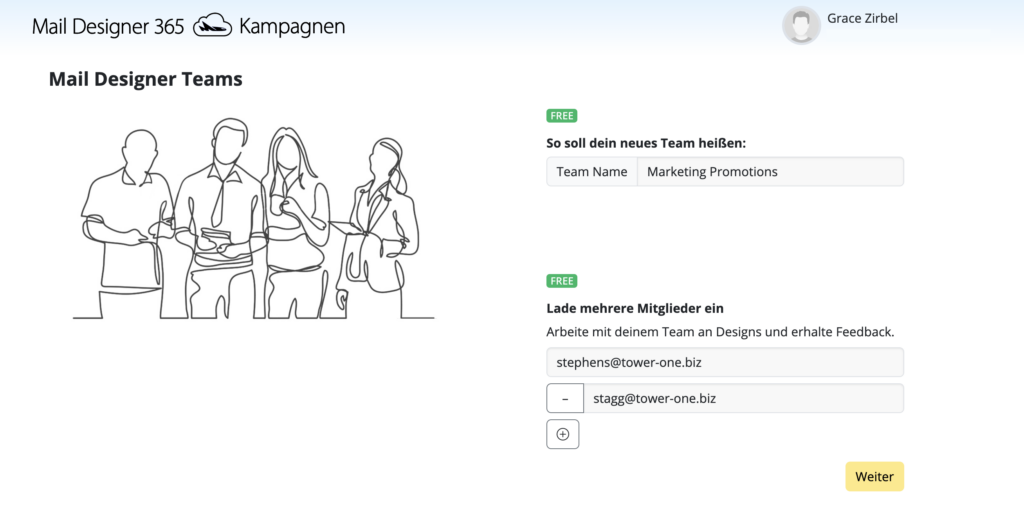The image size is (1024, 527).
Task: Click the cloud airplane logo icon
Action: (212, 26)
